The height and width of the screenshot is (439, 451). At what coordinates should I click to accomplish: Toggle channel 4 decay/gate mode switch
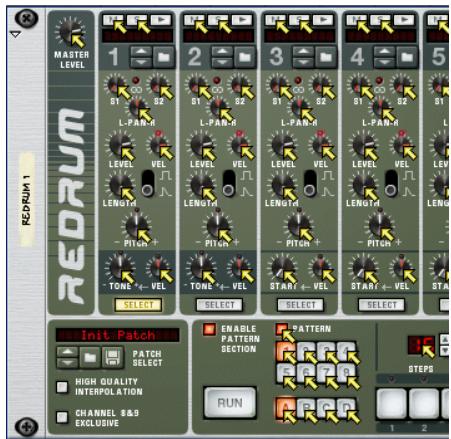391,183
